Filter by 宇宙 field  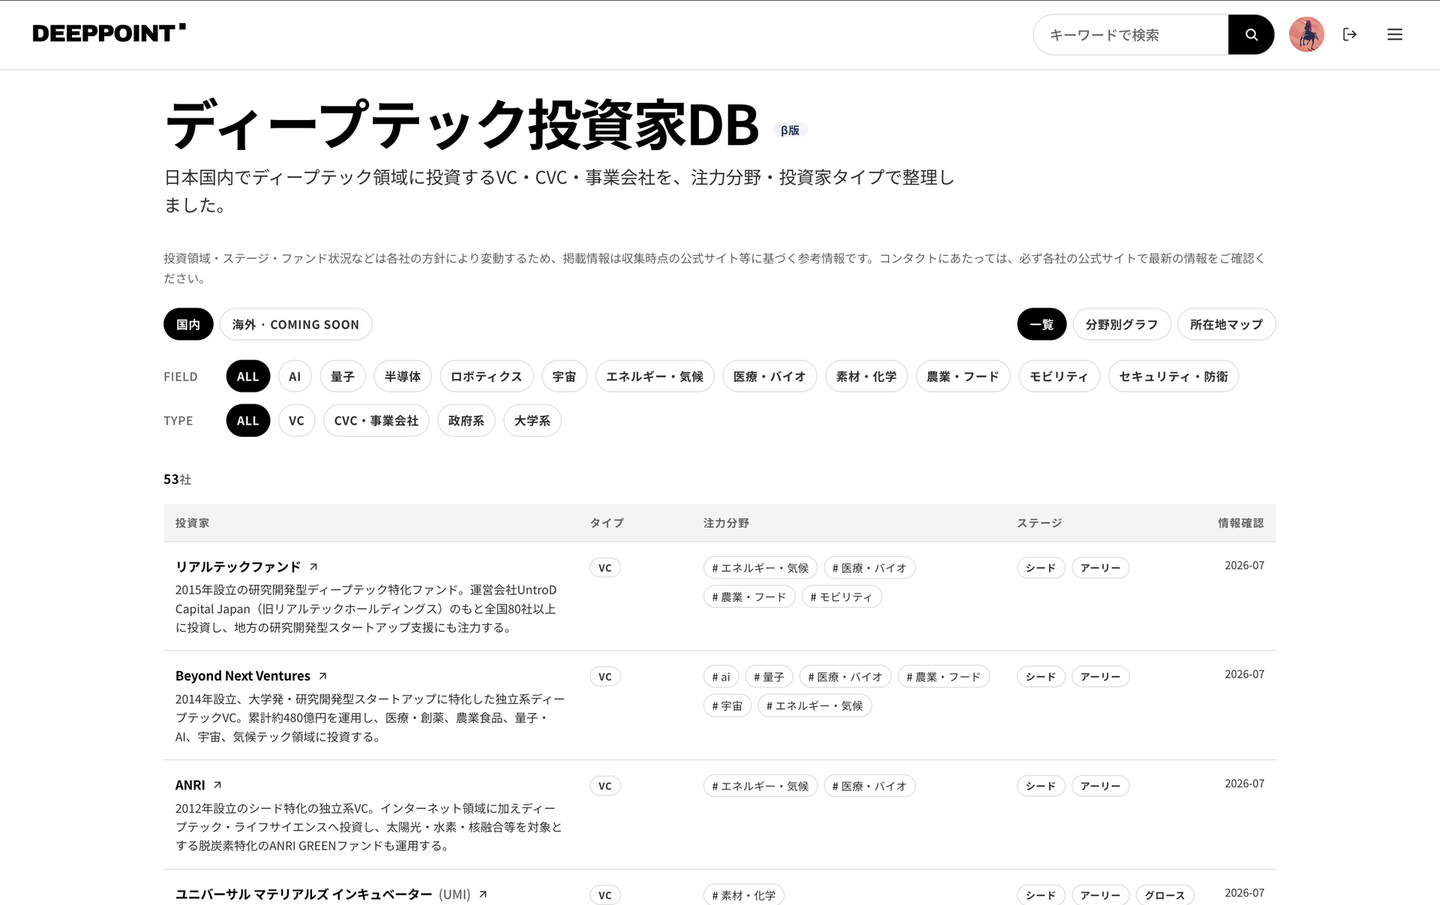click(565, 376)
